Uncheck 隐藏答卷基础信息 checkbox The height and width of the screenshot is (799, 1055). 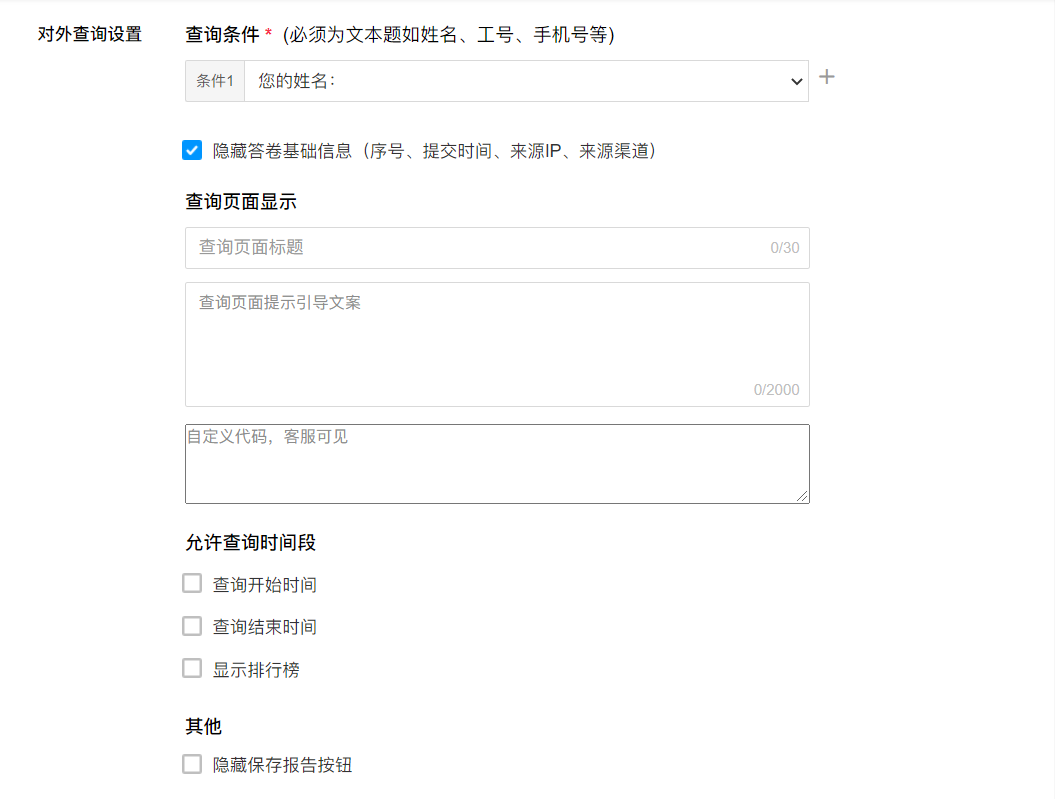[x=192, y=150]
